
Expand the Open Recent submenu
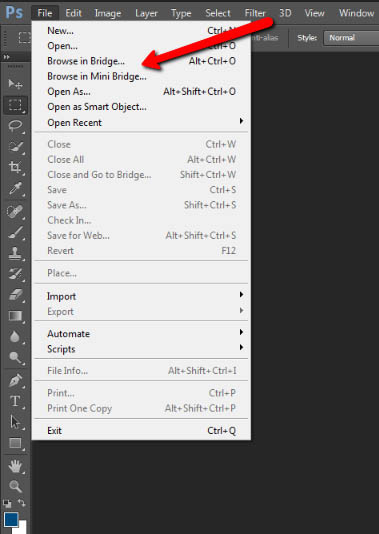coord(141,122)
